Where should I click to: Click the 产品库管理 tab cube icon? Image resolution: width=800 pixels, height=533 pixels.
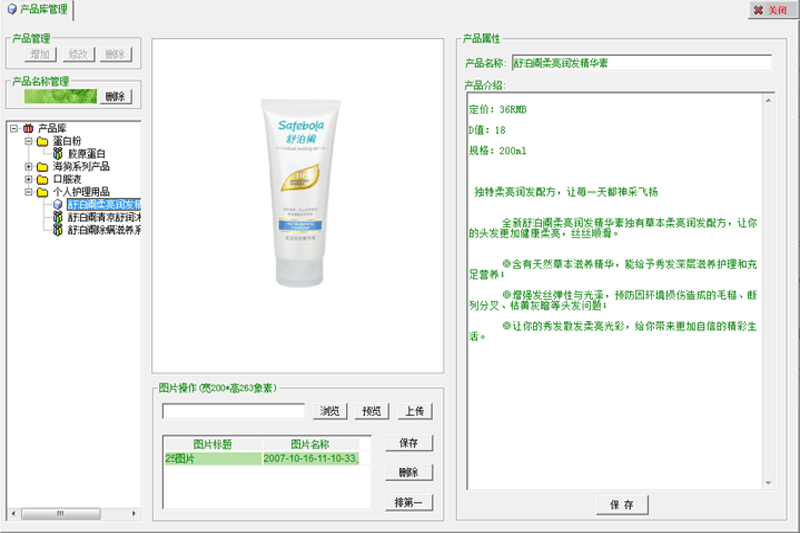point(12,9)
